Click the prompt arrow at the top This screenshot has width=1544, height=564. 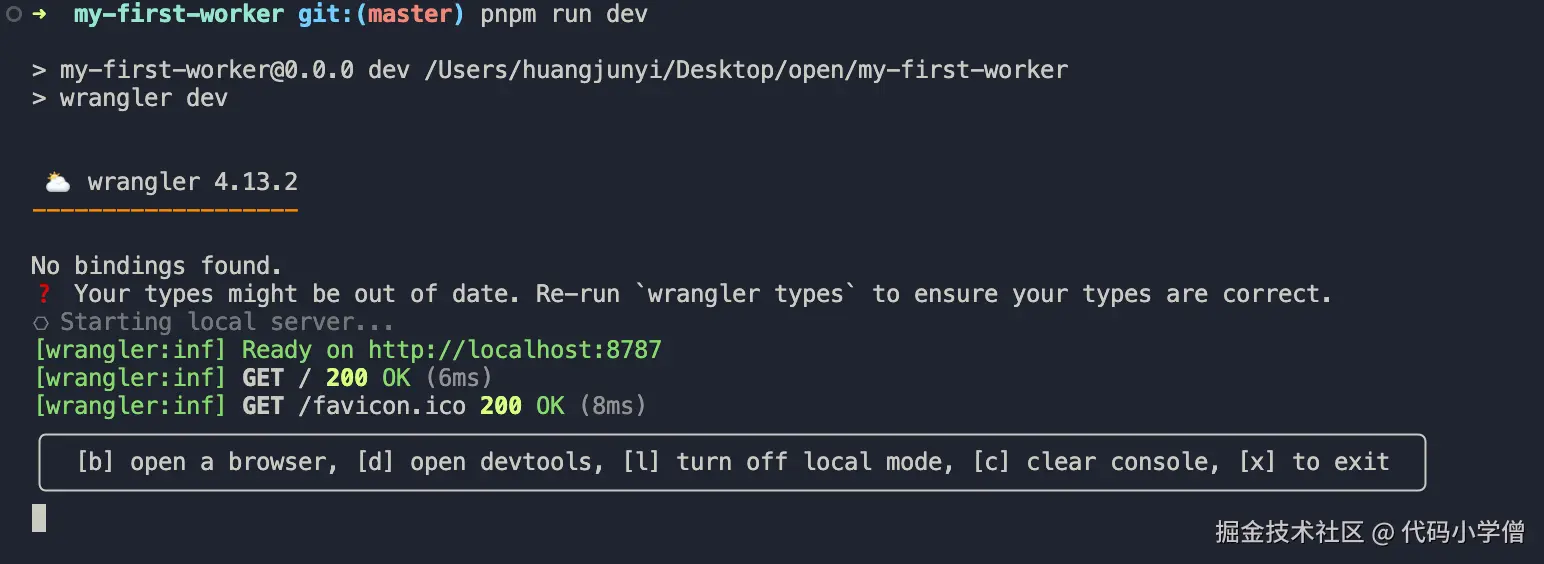click(x=39, y=14)
